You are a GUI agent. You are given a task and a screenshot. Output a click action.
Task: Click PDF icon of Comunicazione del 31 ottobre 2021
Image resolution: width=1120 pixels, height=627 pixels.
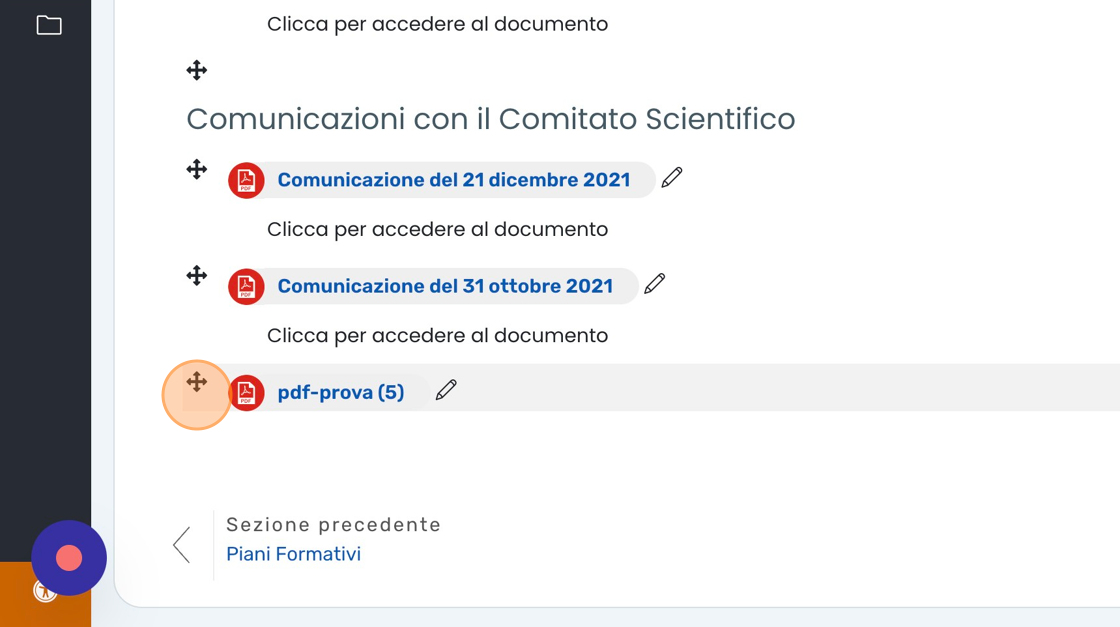246,286
